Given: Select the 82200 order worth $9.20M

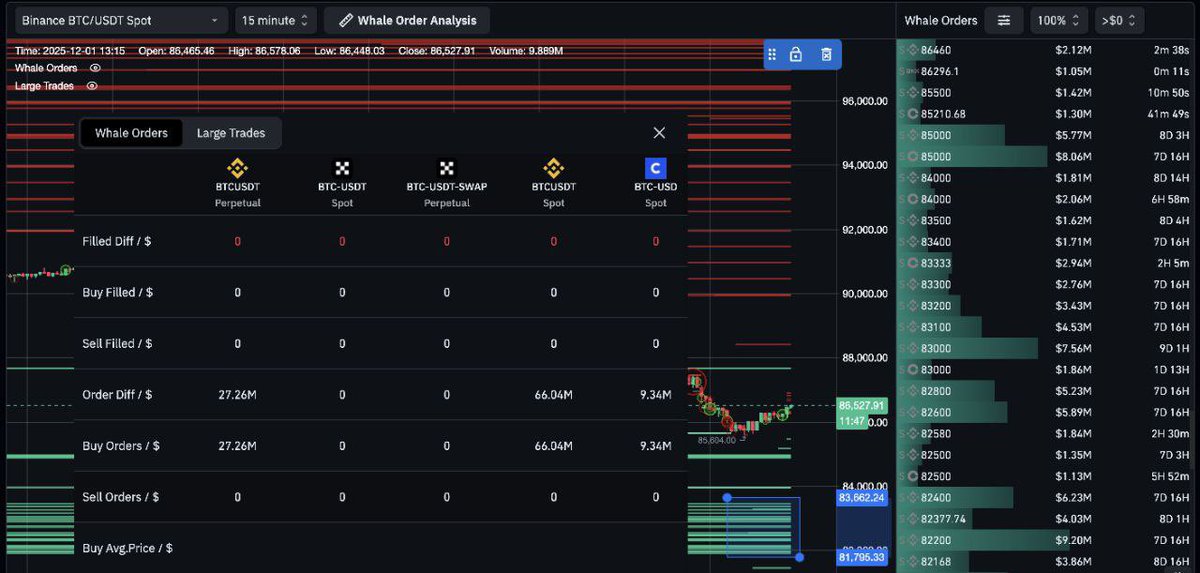Looking at the screenshot, I should click(1047, 541).
